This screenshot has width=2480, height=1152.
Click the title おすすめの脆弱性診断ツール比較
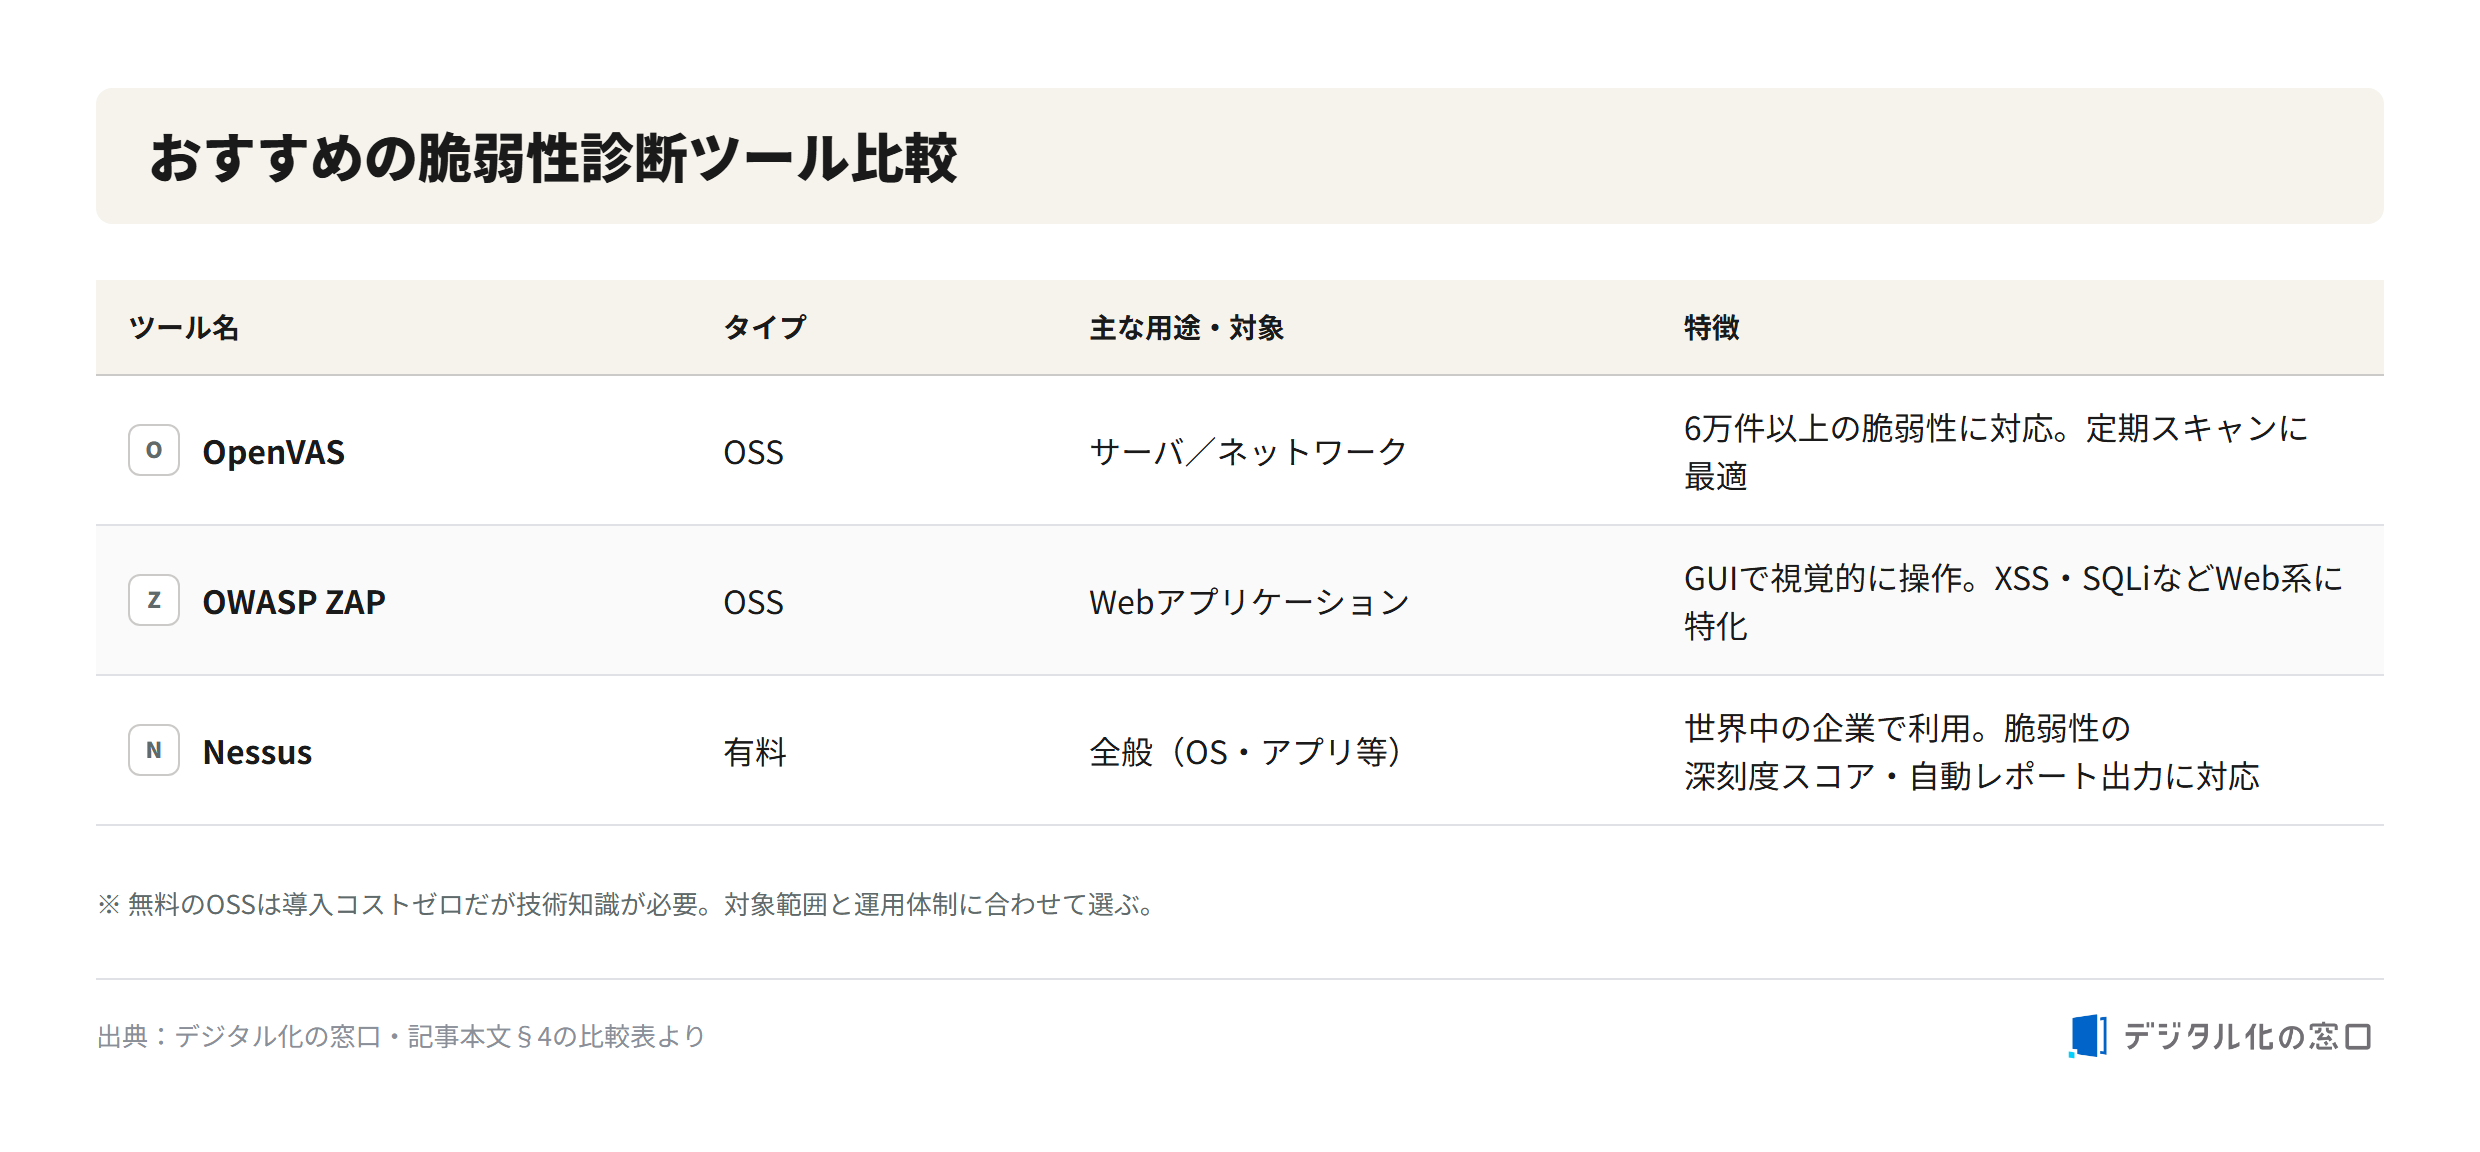tap(553, 158)
